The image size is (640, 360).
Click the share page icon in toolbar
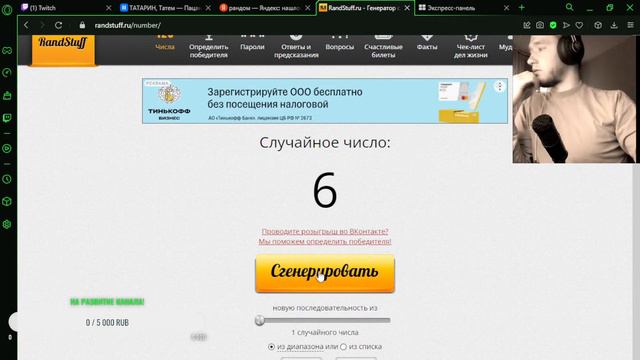[x=527, y=25]
